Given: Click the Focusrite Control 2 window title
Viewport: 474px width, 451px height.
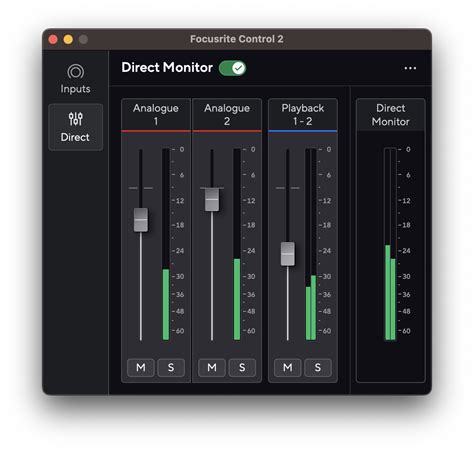Looking at the screenshot, I should coord(237,39).
